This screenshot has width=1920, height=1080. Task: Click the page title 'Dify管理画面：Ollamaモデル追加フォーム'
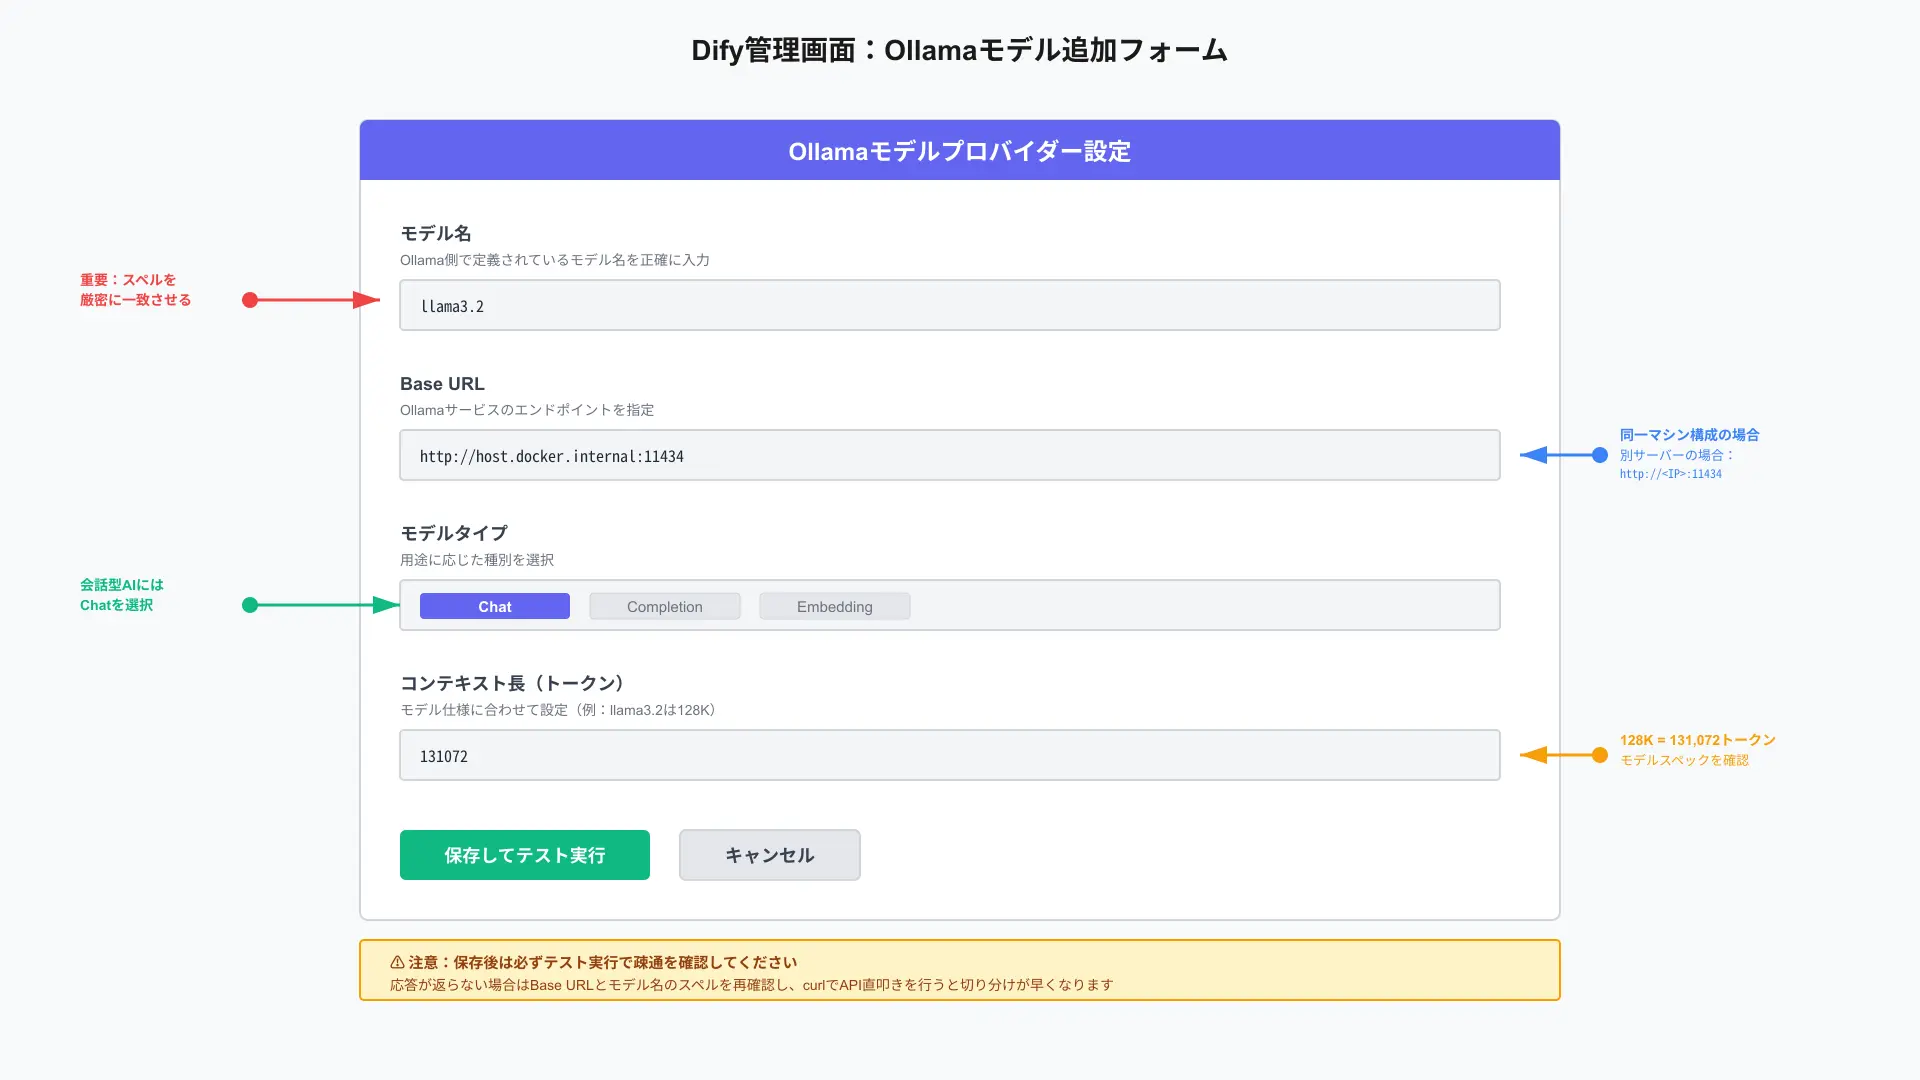[960, 50]
